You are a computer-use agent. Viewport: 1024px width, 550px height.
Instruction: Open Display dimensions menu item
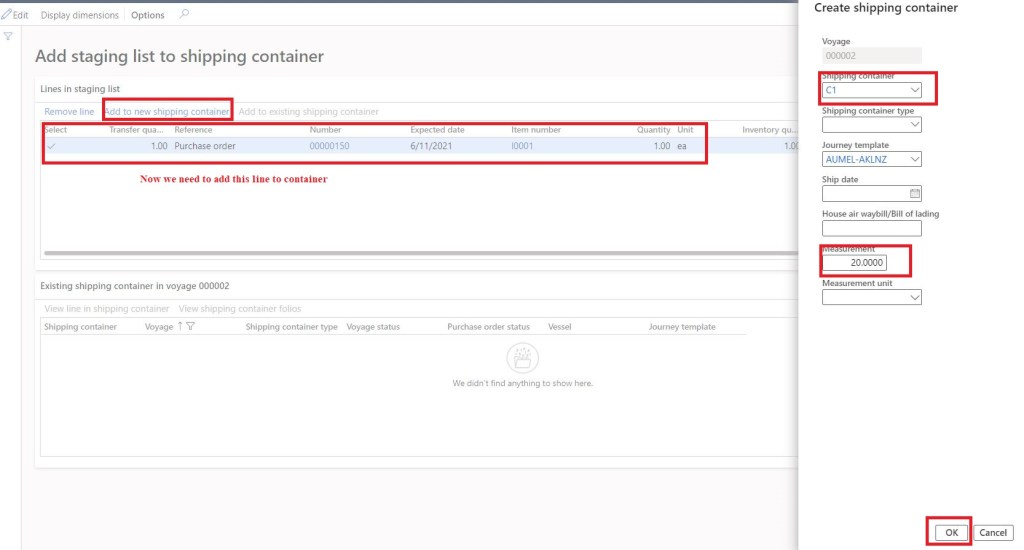(79, 15)
